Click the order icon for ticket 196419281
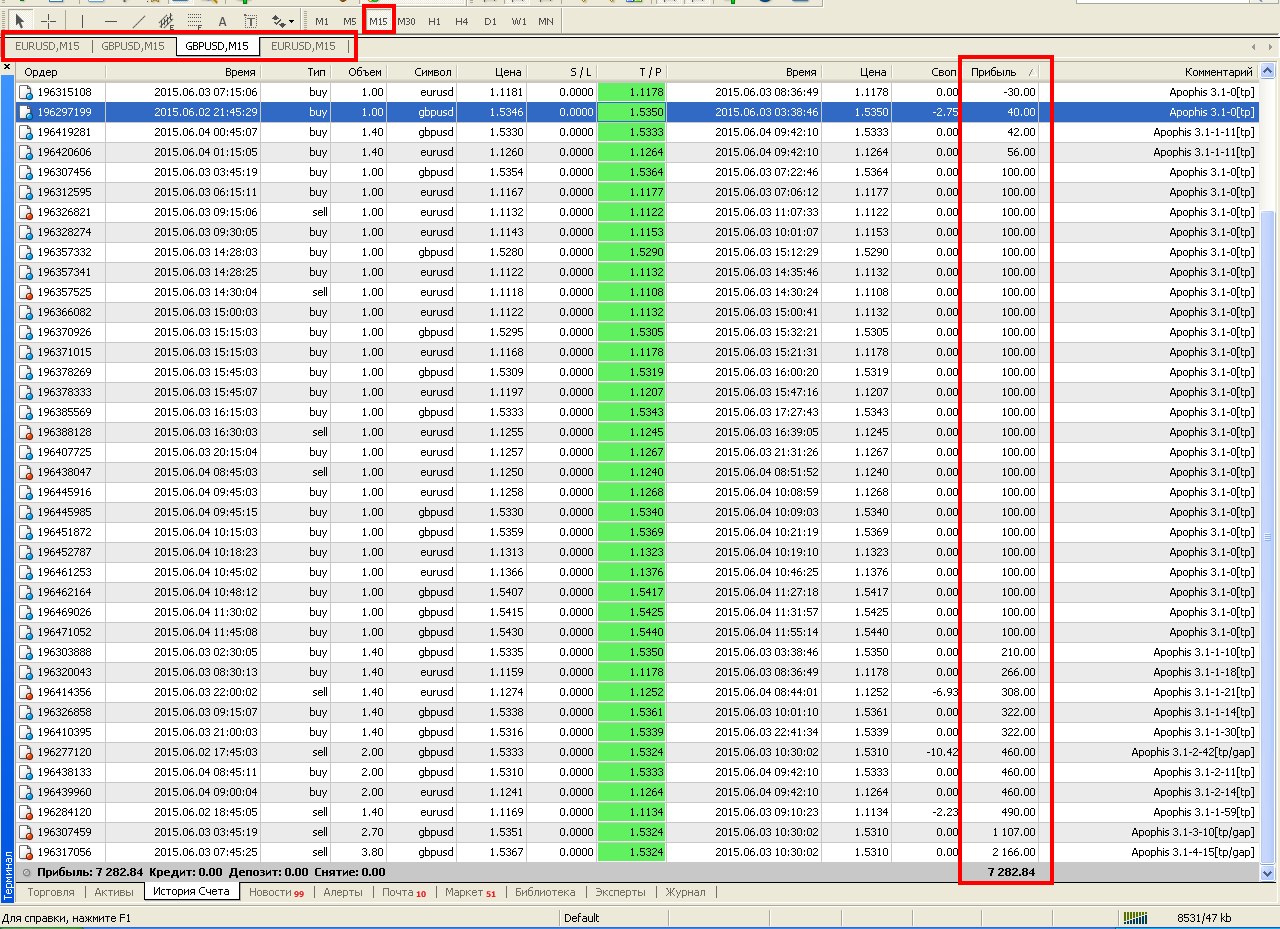This screenshot has width=1280, height=929. [26, 132]
